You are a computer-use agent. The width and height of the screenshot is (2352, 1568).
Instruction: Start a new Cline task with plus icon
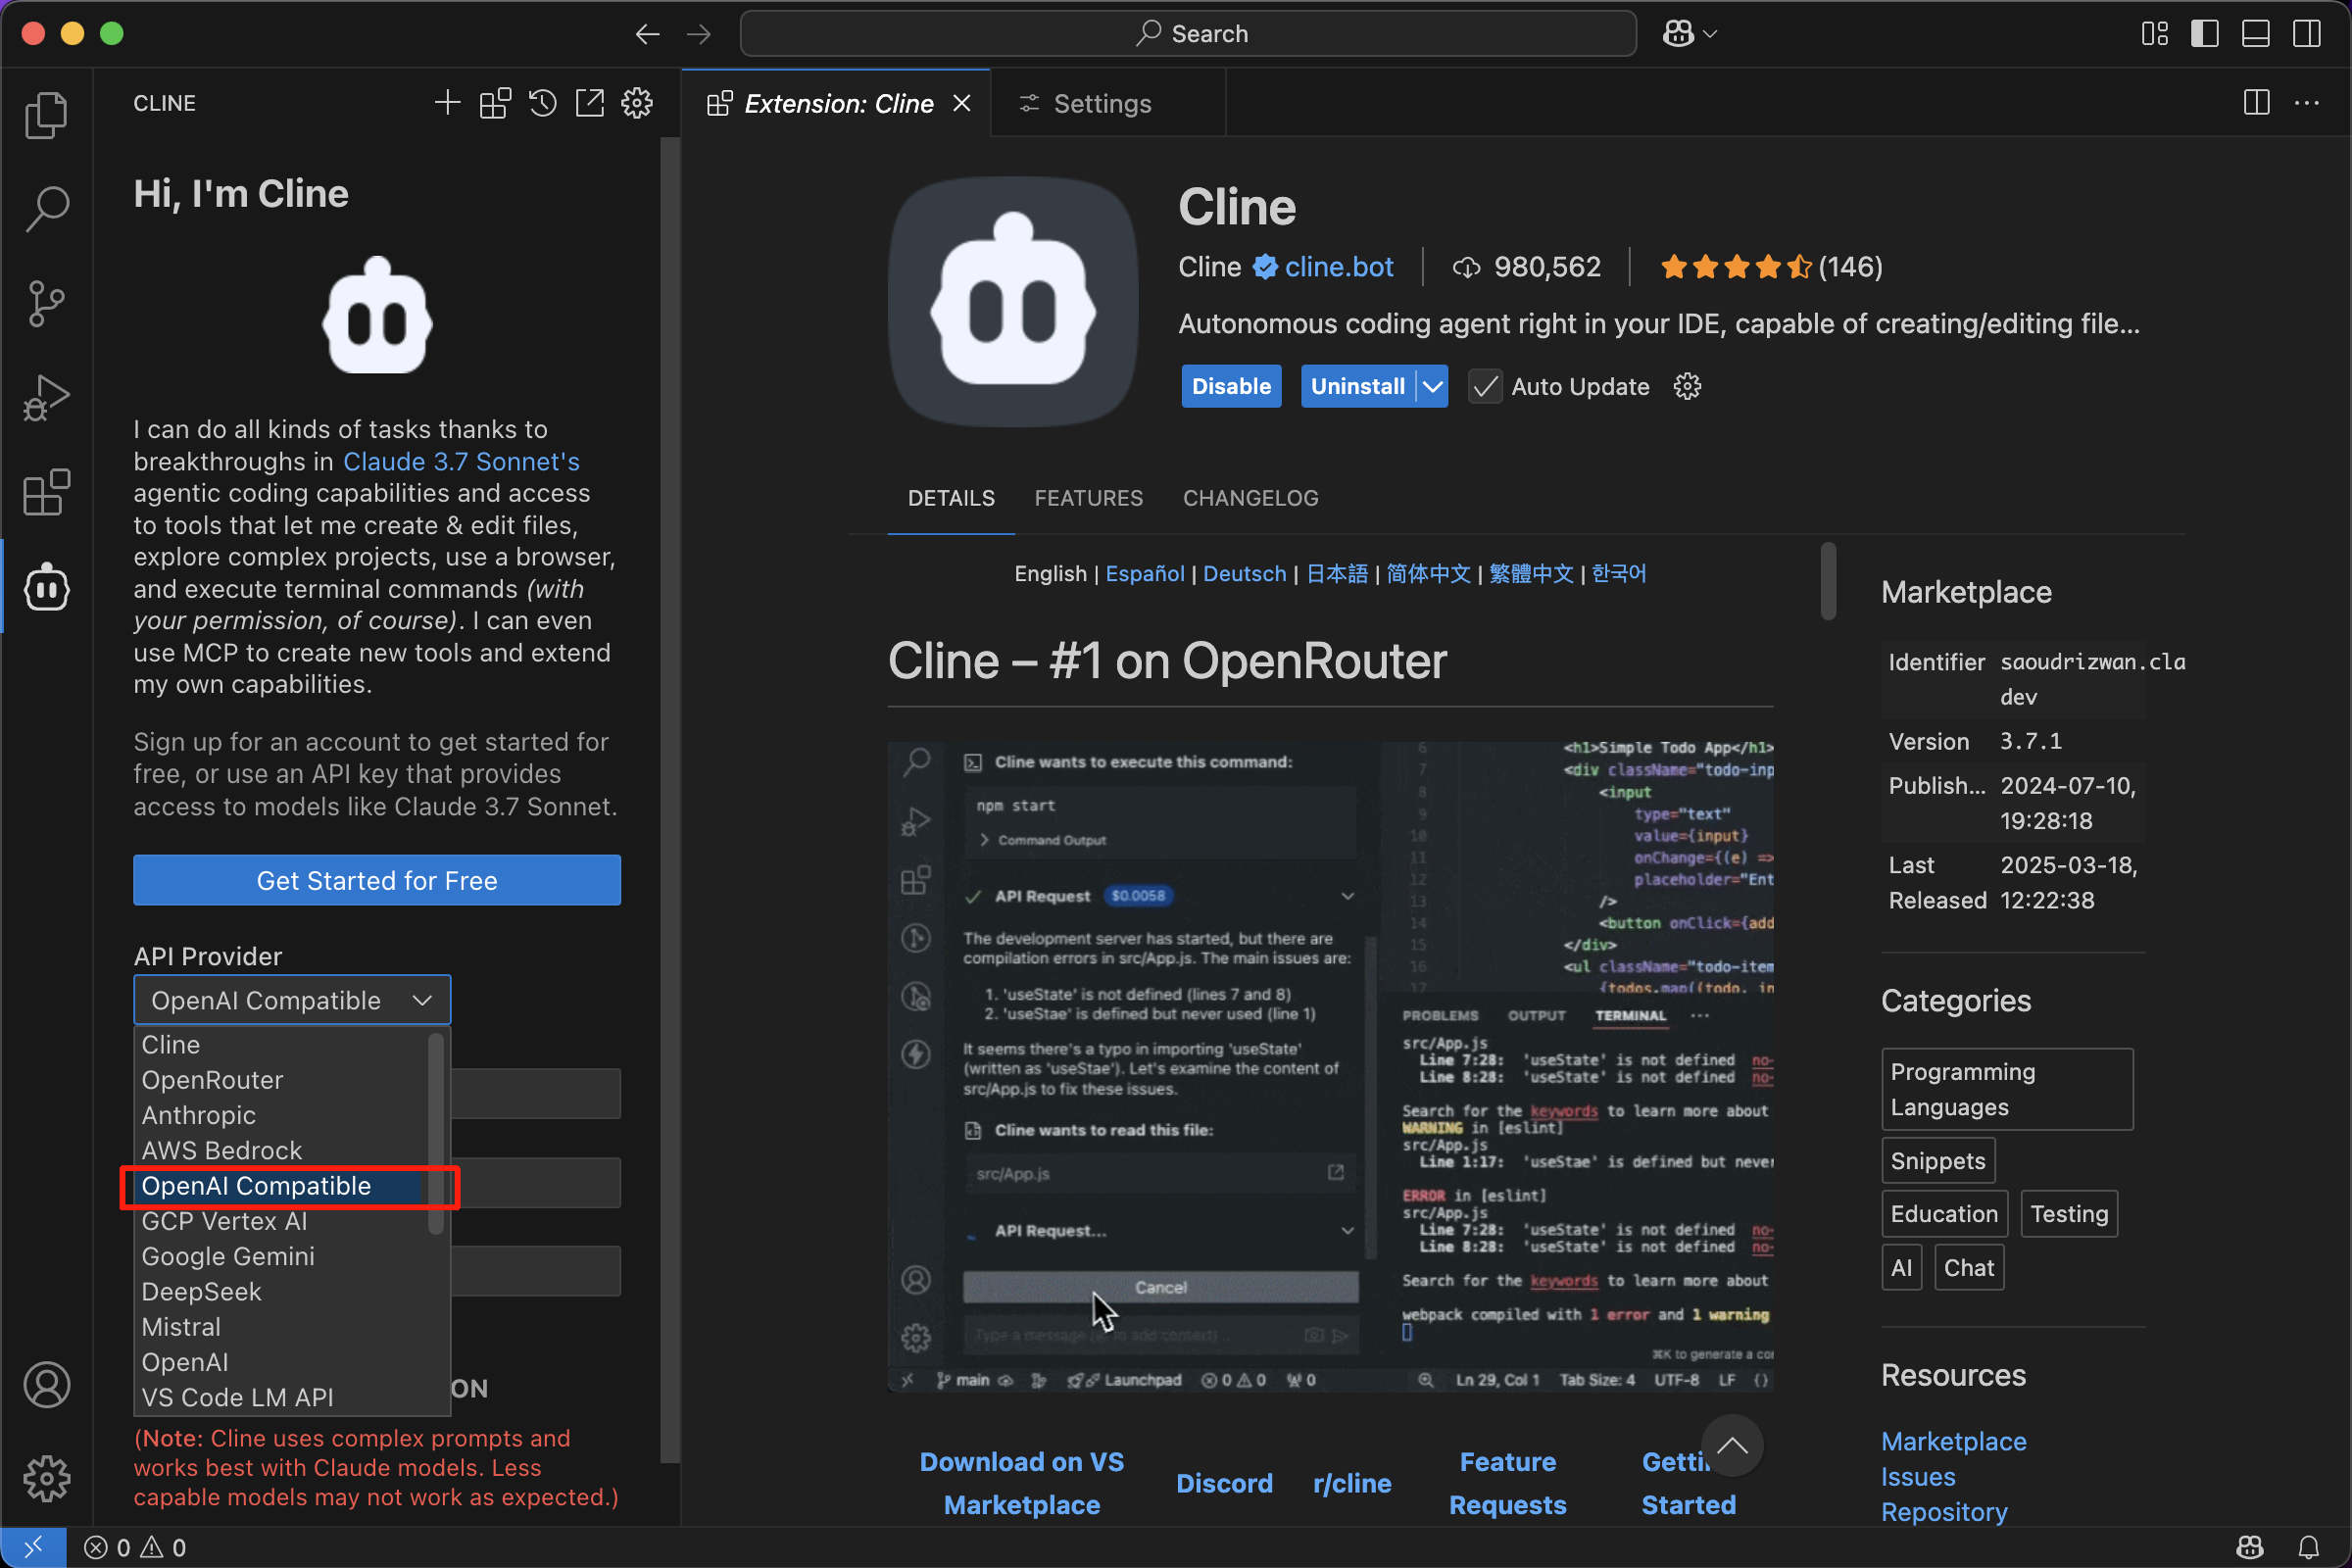tap(447, 103)
